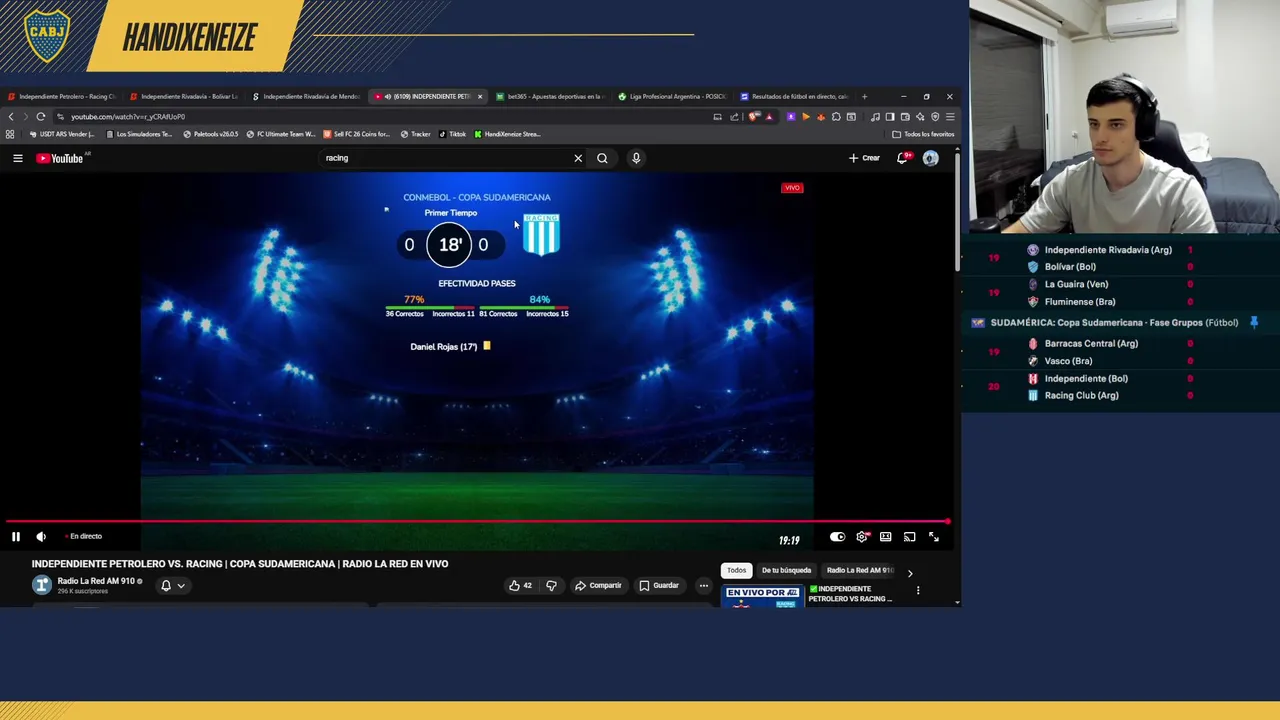Open 'Los Simuladores' bookmark
This screenshot has height=720, width=1280.
click(x=139, y=134)
